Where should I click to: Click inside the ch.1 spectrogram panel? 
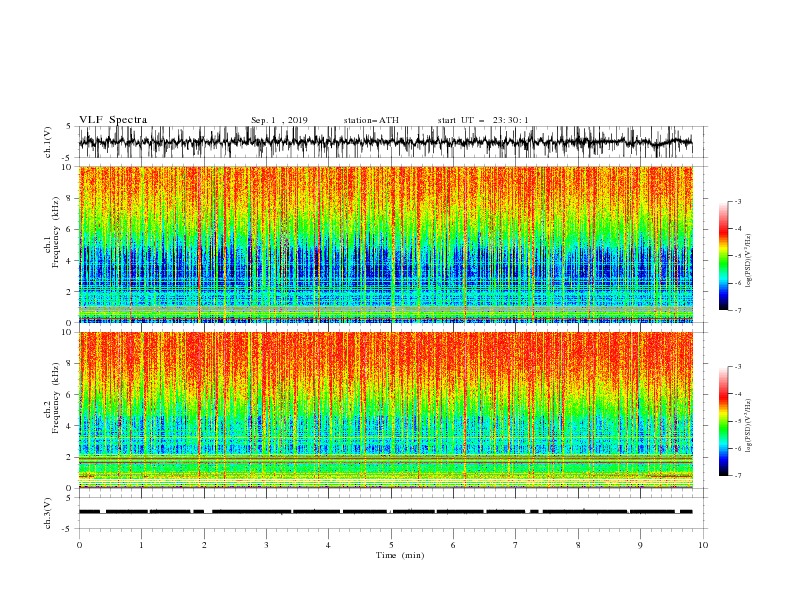(x=386, y=244)
